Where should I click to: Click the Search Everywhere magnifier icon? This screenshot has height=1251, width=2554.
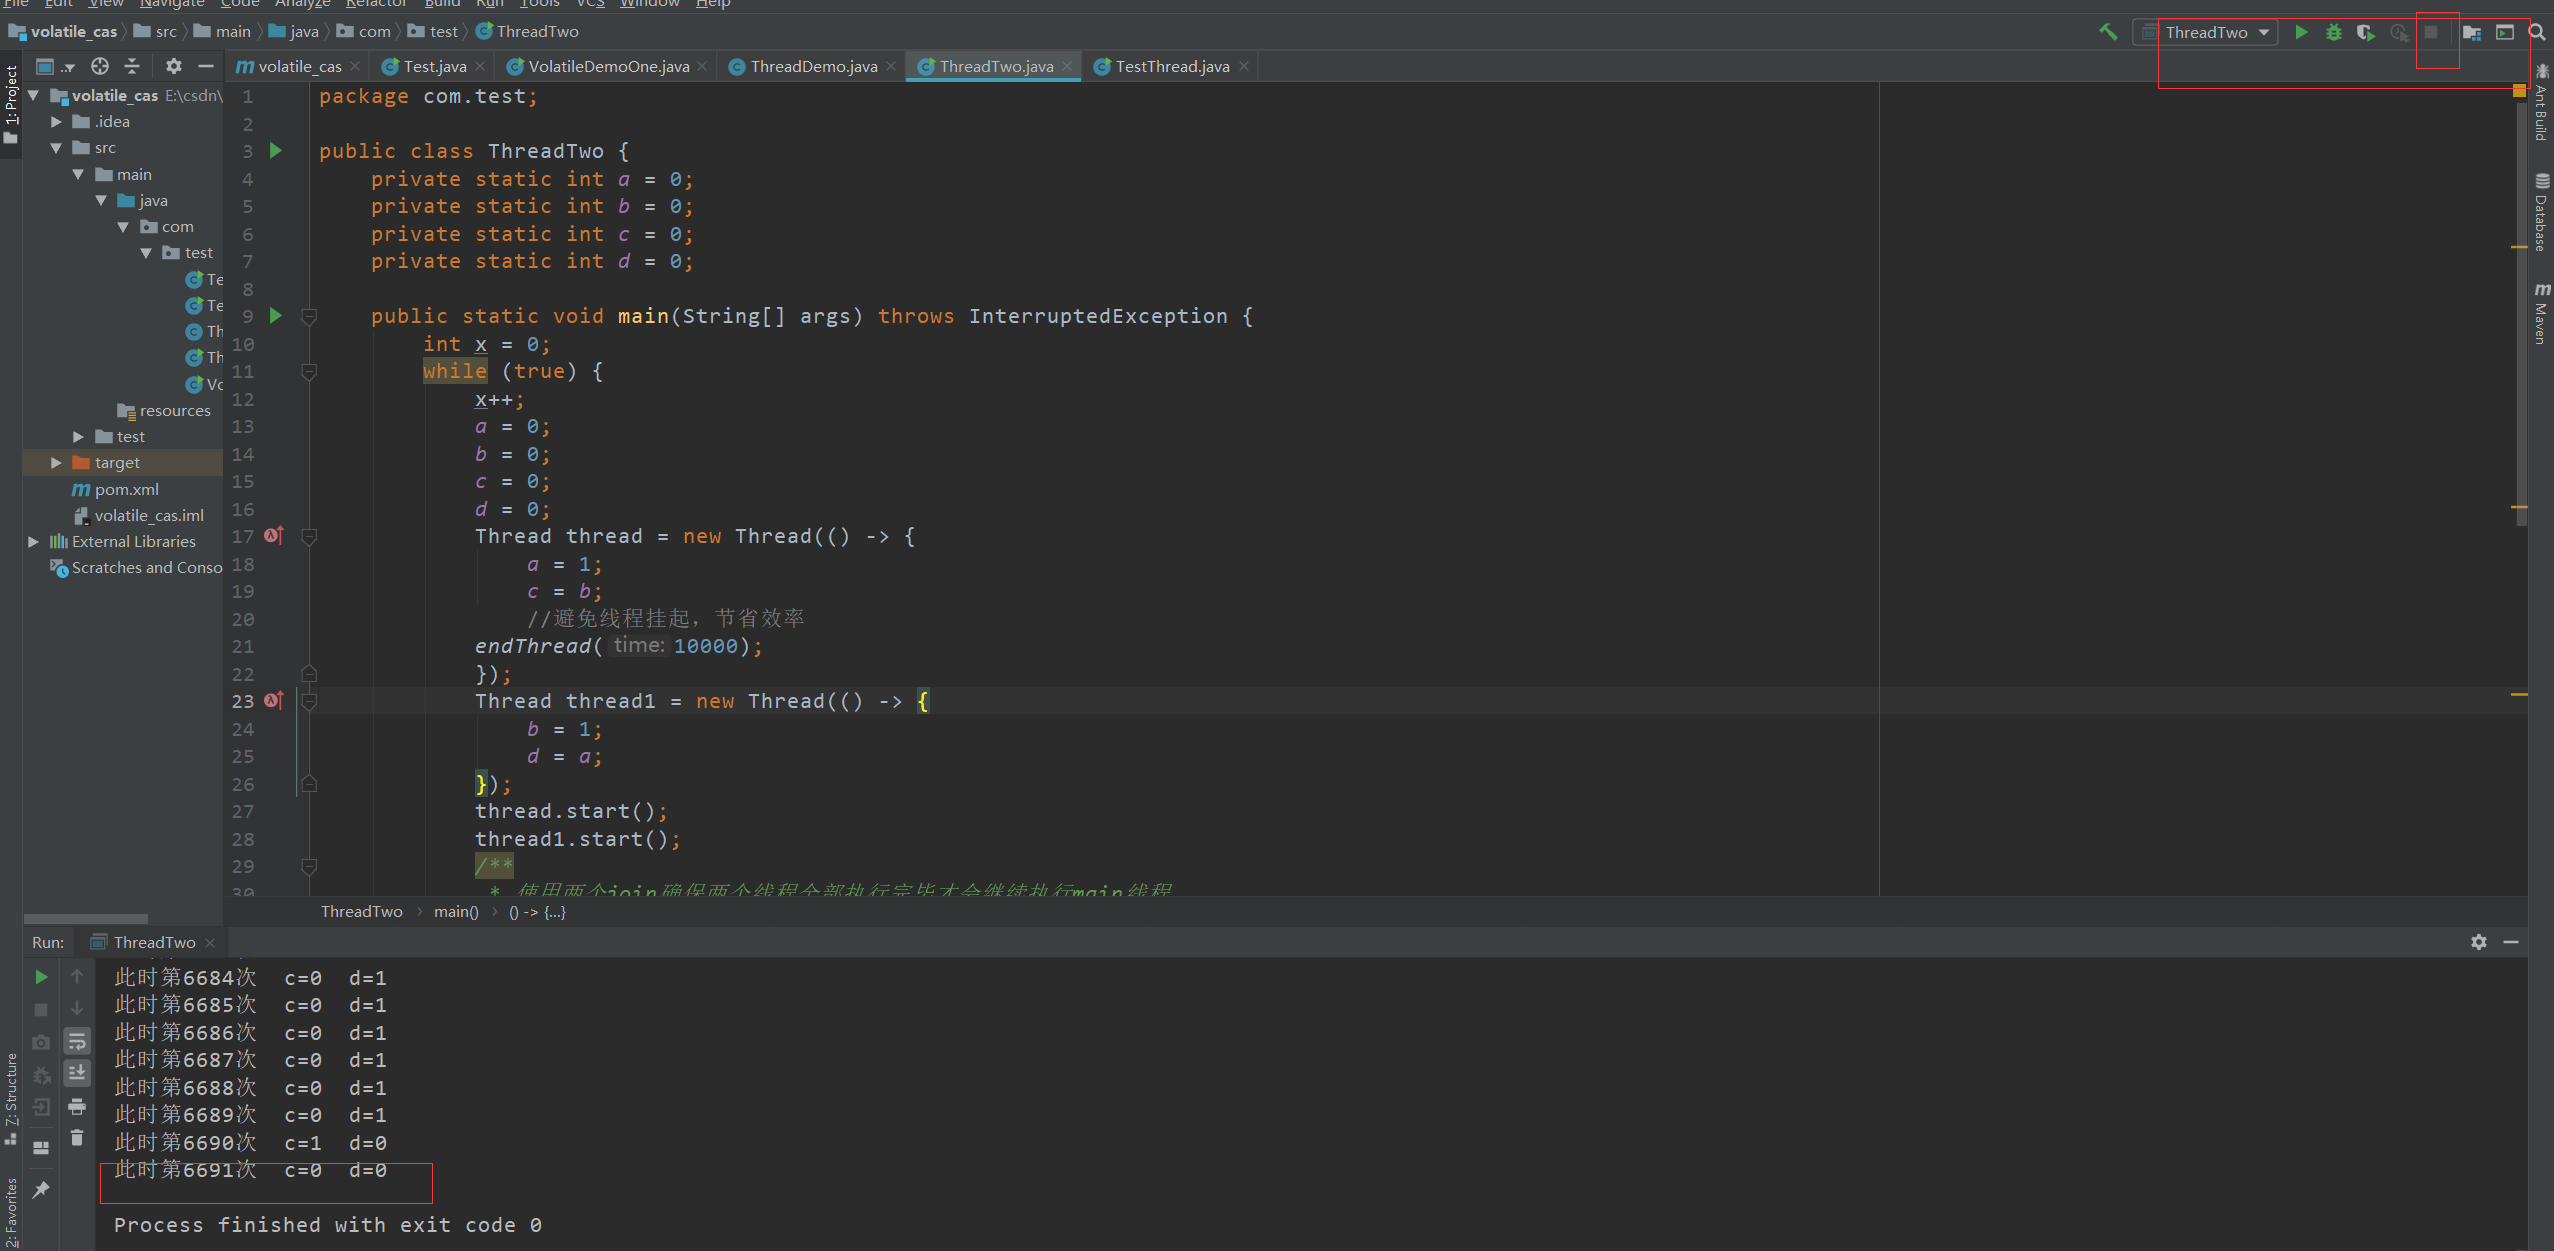pyautogui.click(x=2537, y=32)
